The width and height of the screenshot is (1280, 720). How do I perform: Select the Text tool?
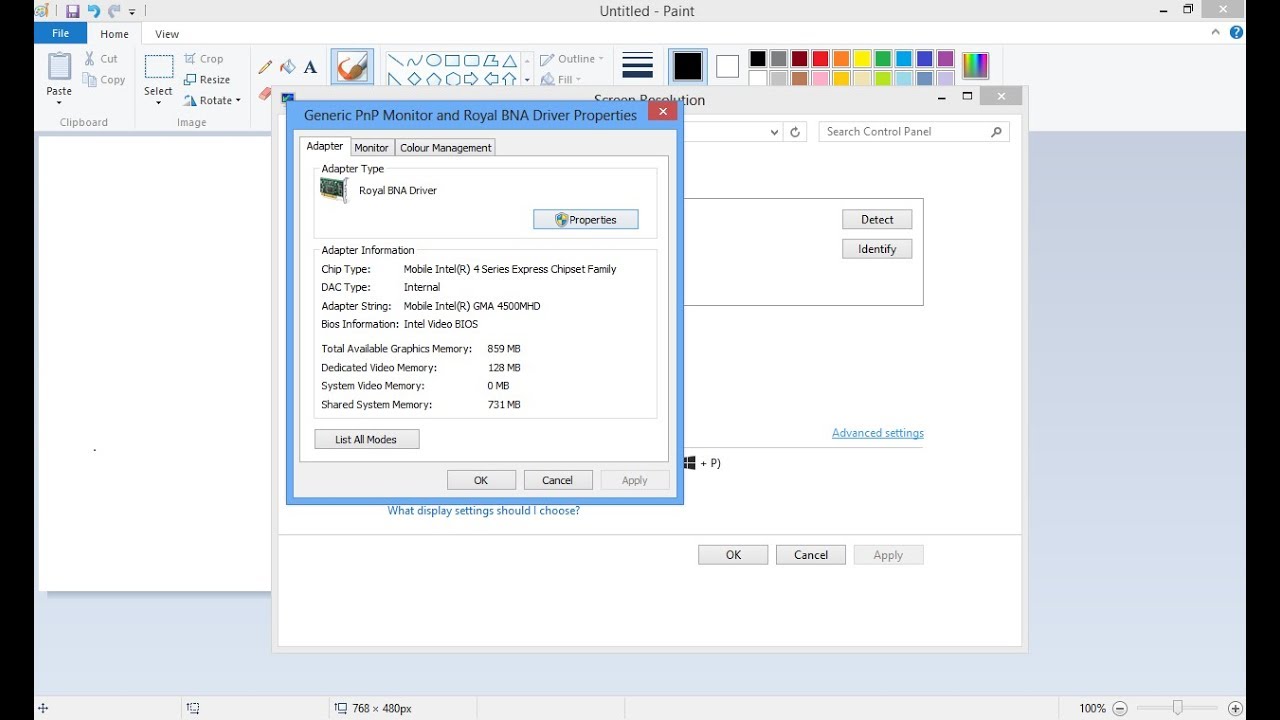point(310,67)
